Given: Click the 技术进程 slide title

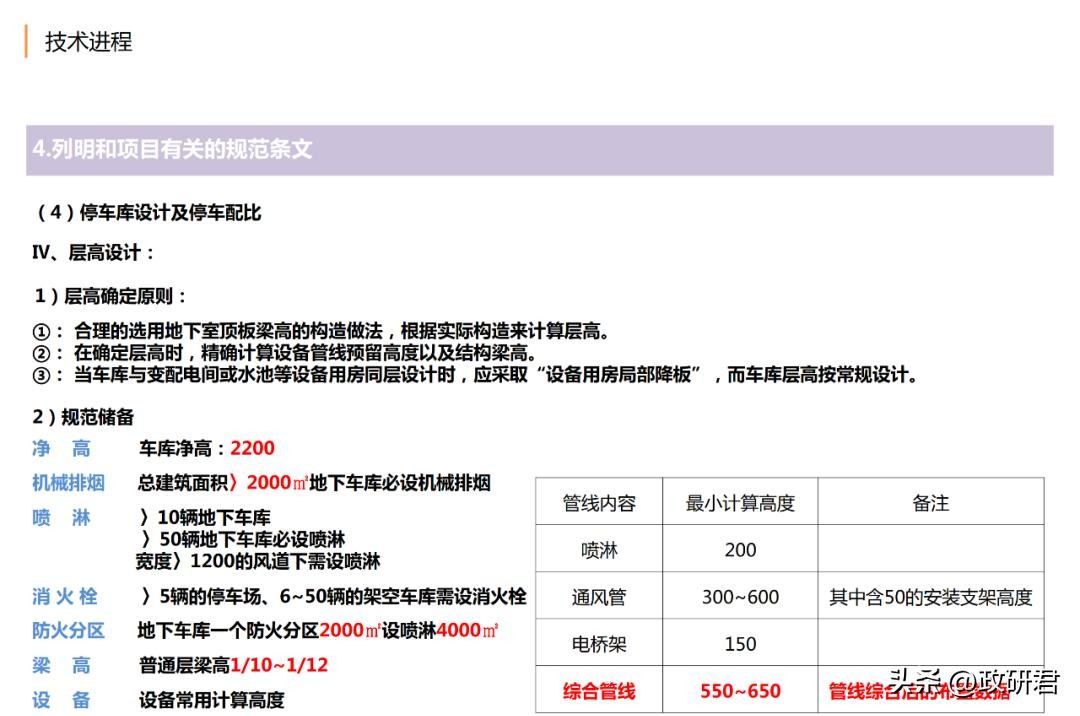Looking at the screenshot, I should point(88,42).
